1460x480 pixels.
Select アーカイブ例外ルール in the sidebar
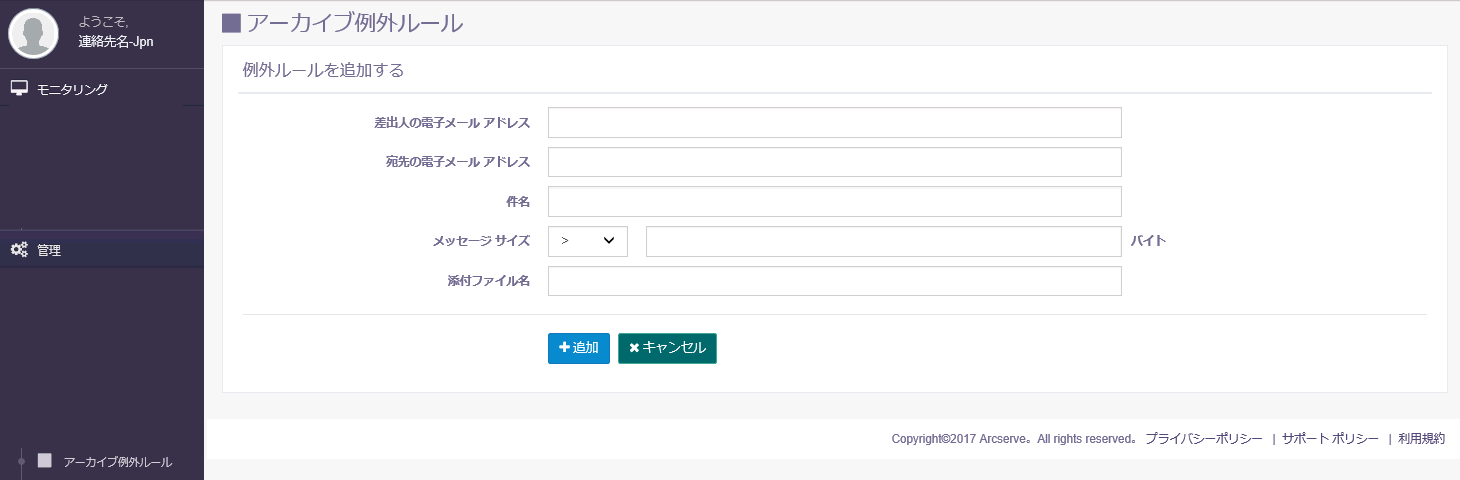(117, 462)
